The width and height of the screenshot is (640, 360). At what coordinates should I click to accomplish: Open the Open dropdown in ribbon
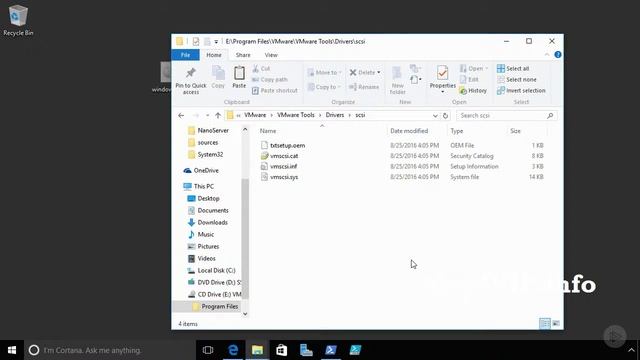[474, 69]
